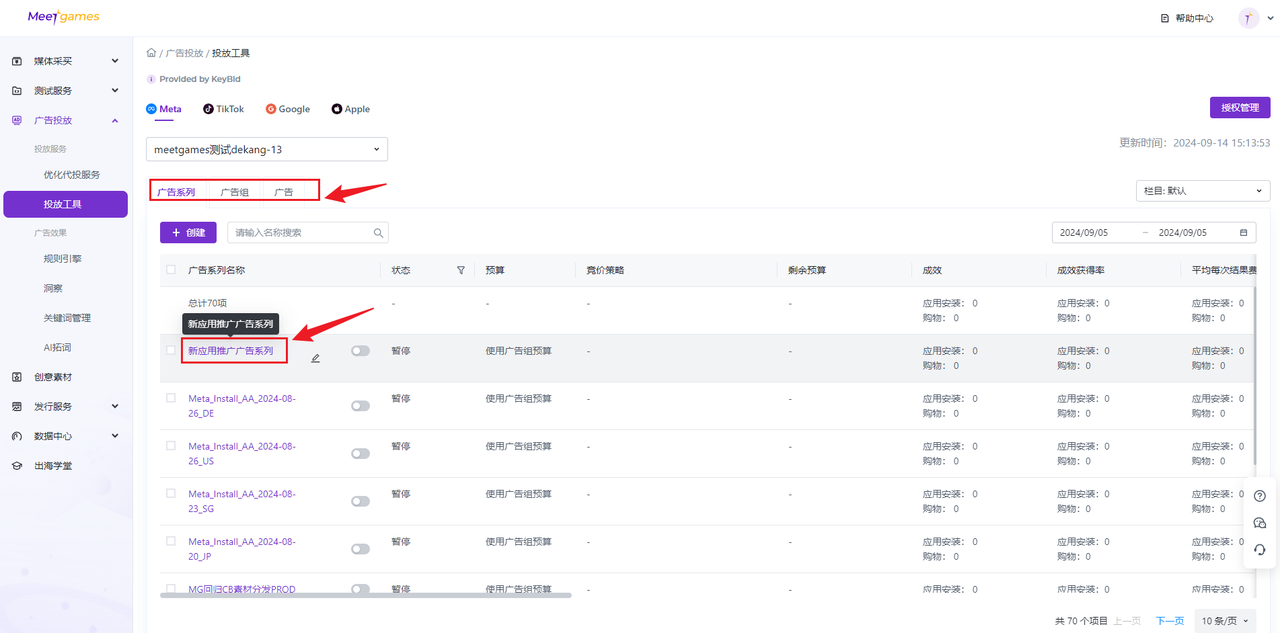This screenshot has width=1280, height=633.
Task: Click the 媒体采买 sidebar icon
Action: click(x=17, y=61)
